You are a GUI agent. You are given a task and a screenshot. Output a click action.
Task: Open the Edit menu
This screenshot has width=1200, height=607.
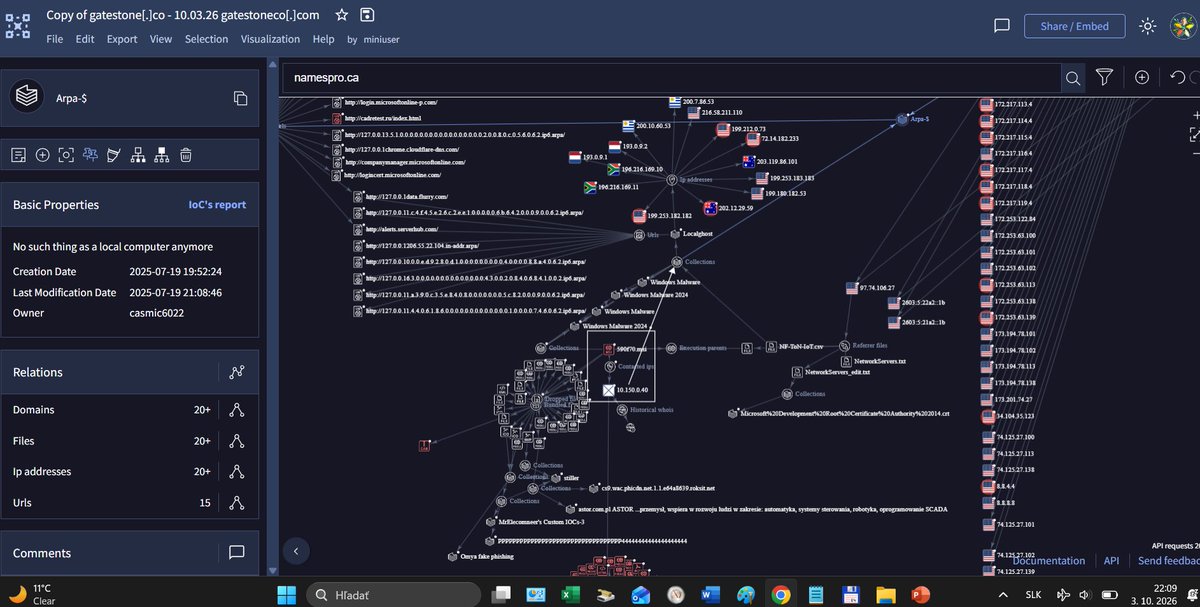point(85,39)
